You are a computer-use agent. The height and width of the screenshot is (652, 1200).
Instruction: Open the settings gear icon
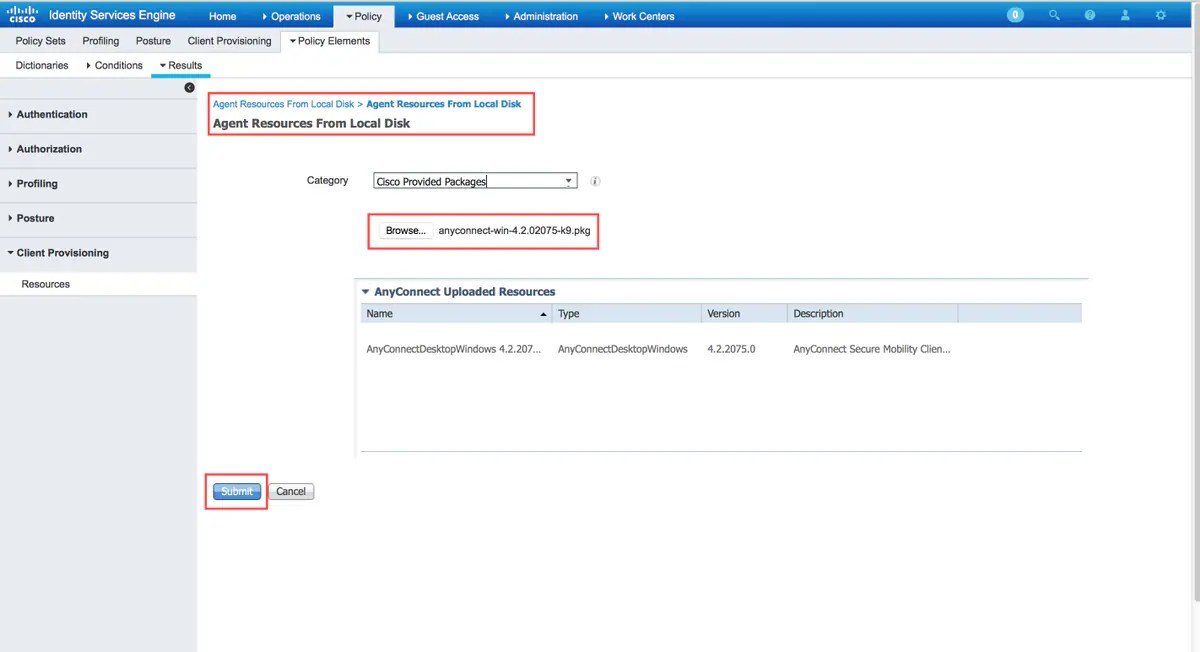1161,15
